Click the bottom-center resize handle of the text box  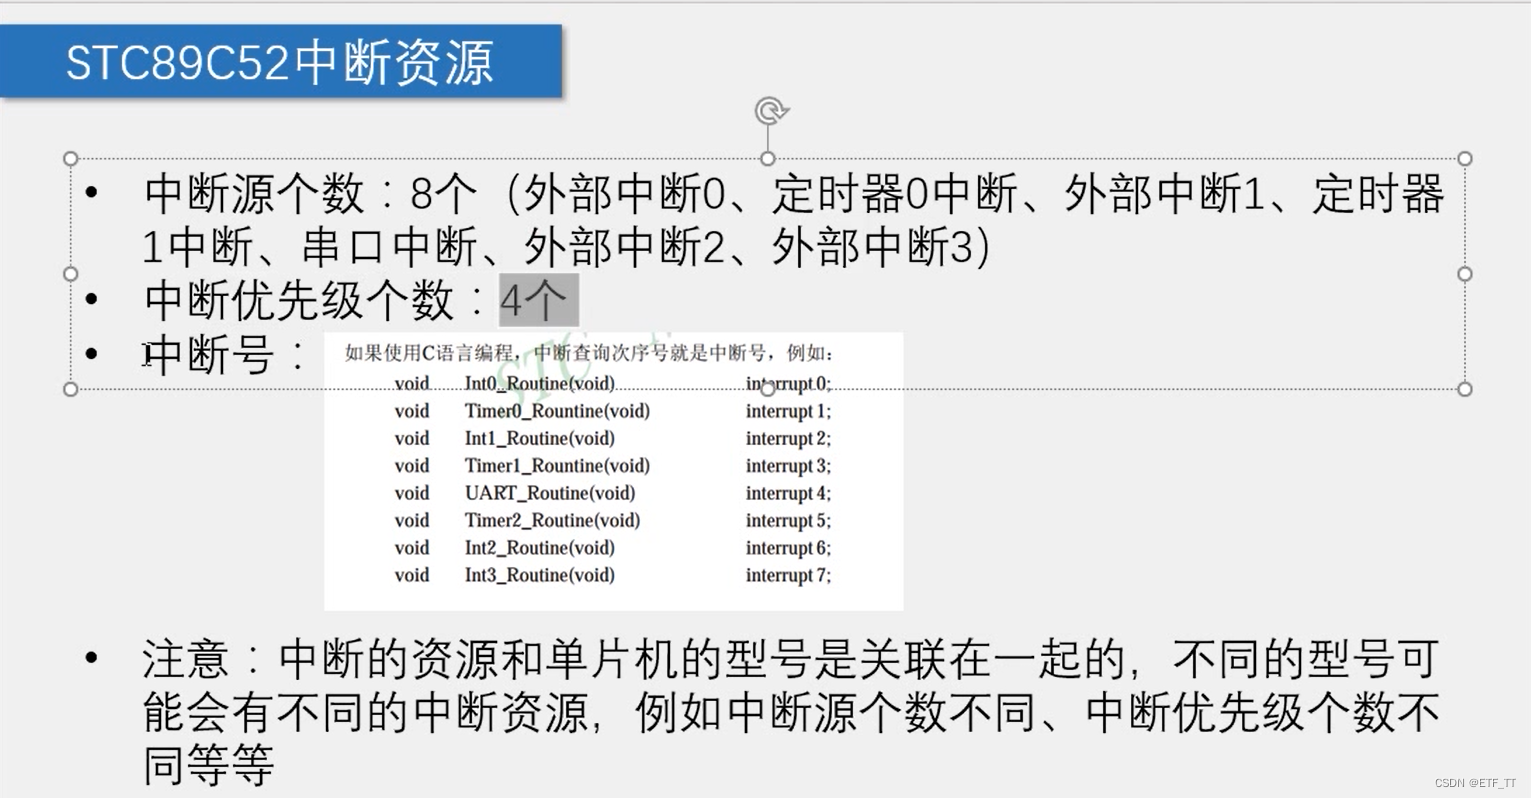click(767, 388)
